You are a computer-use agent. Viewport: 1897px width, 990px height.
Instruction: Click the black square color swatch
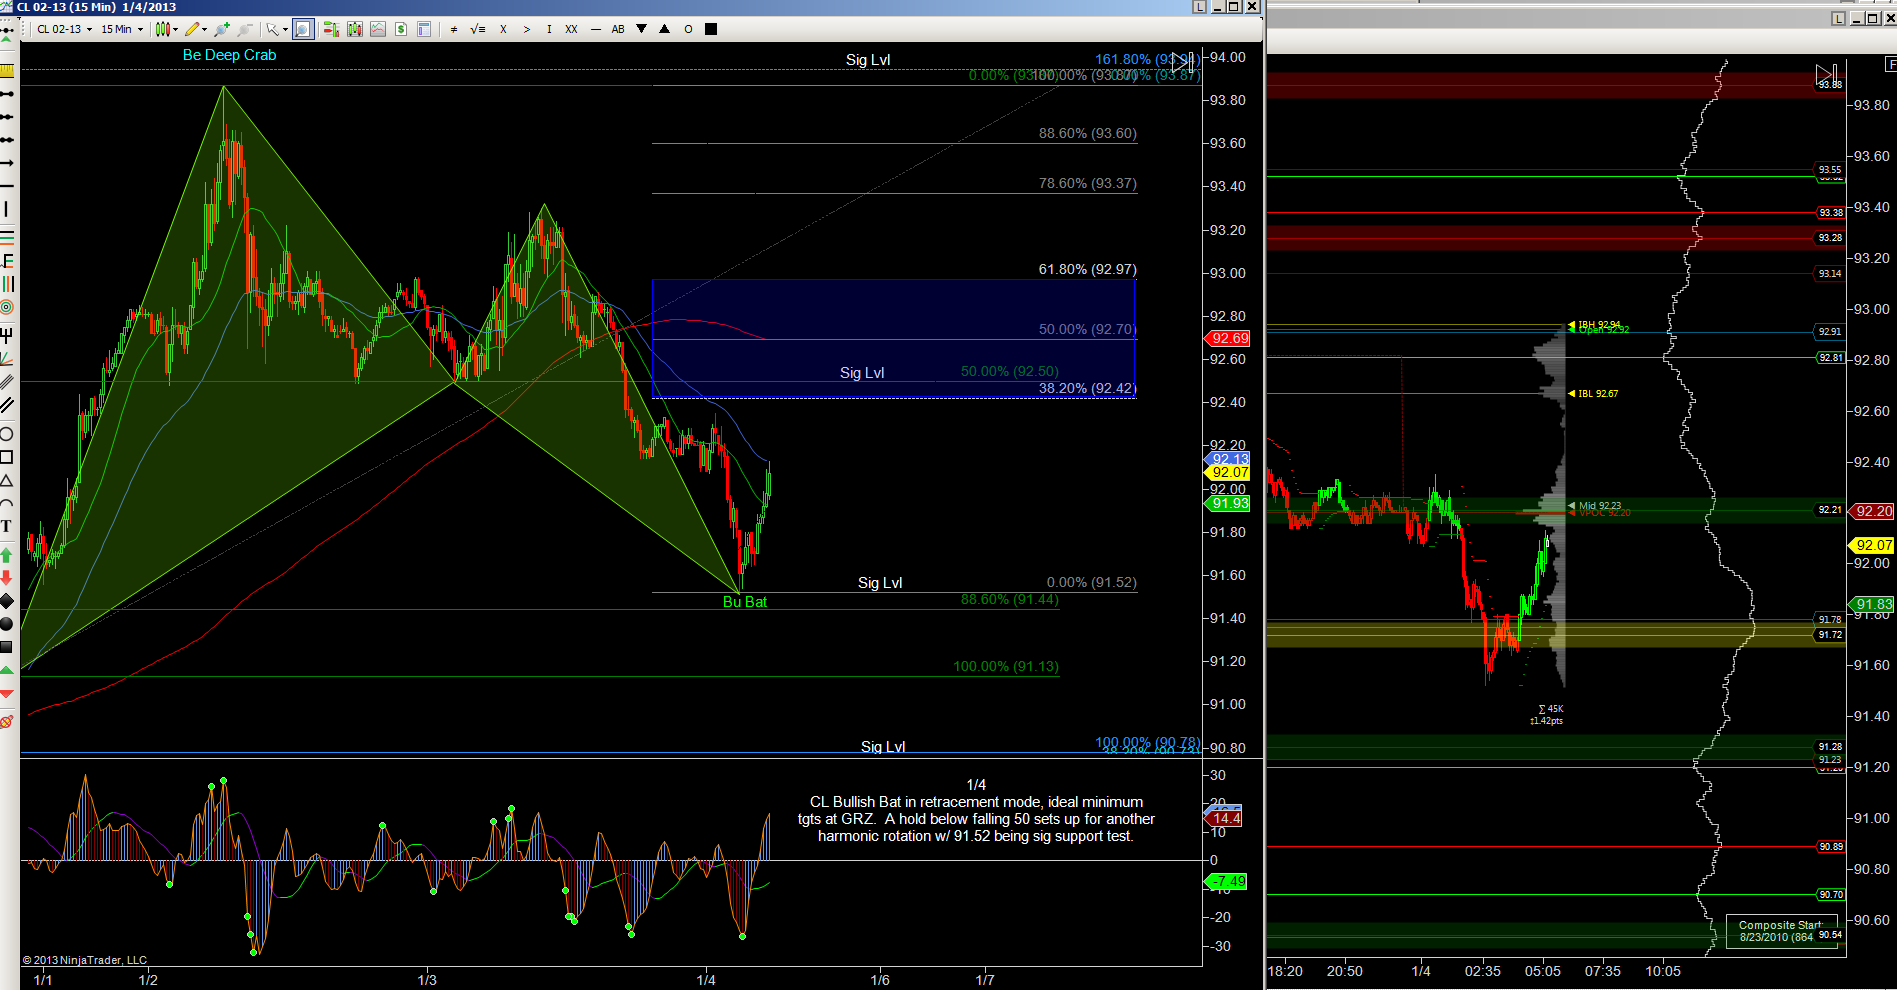(x=711, y=29)
